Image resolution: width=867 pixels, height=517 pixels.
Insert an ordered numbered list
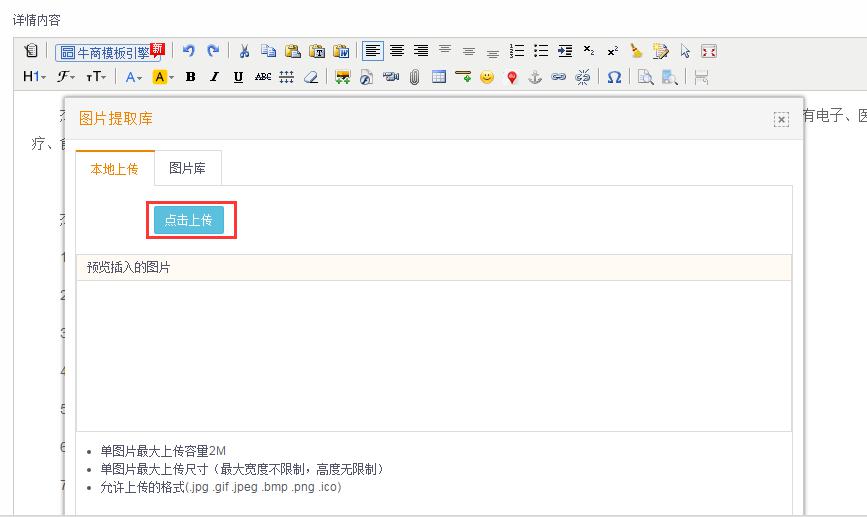[517, 51]
